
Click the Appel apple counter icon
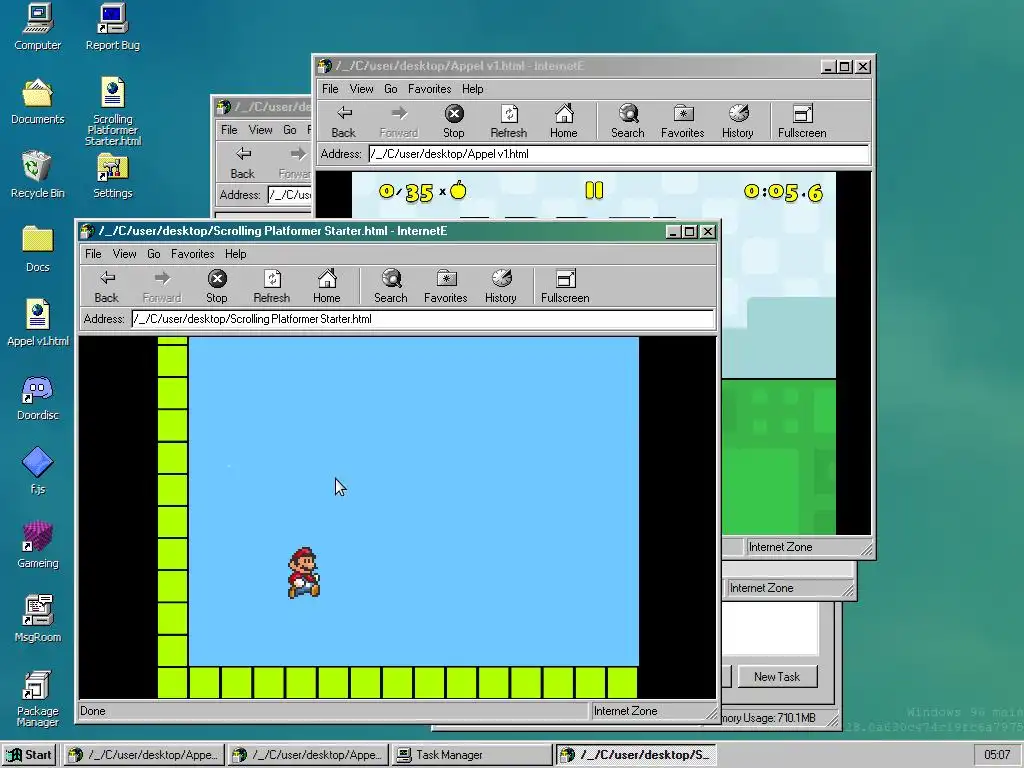(x=458, y=190)
